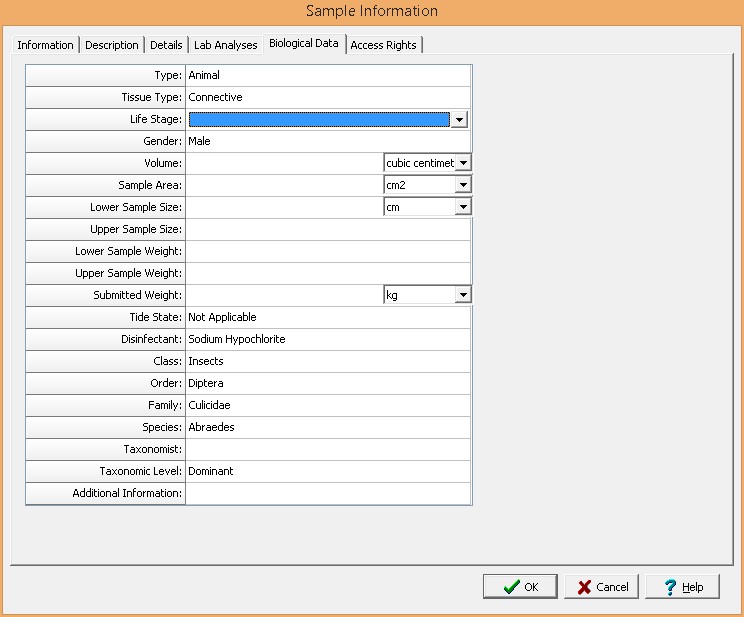The image size is (744, 617).
Task: Select the Lab Analyses tab
Action: click(x=226, y=45)
